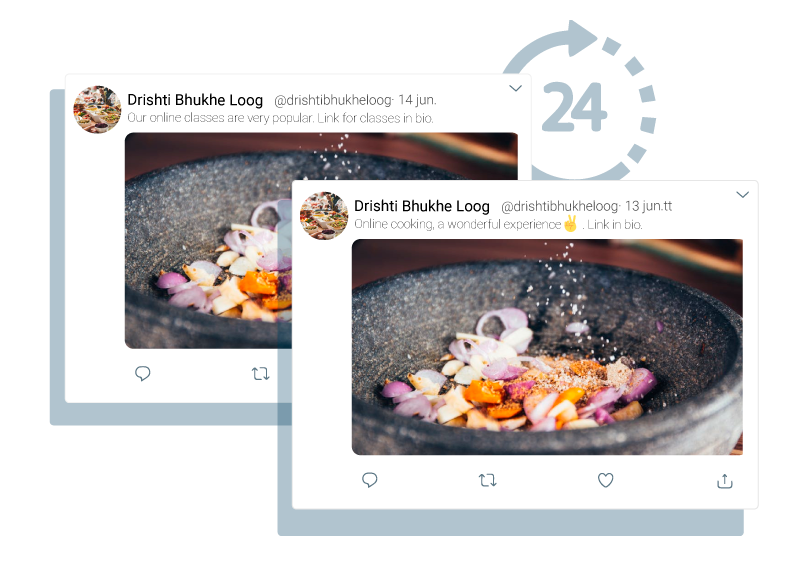Screen dimensions: 800x573
Task: Expand the chevron menu on the 13 jun tweet
Action: 742,194
